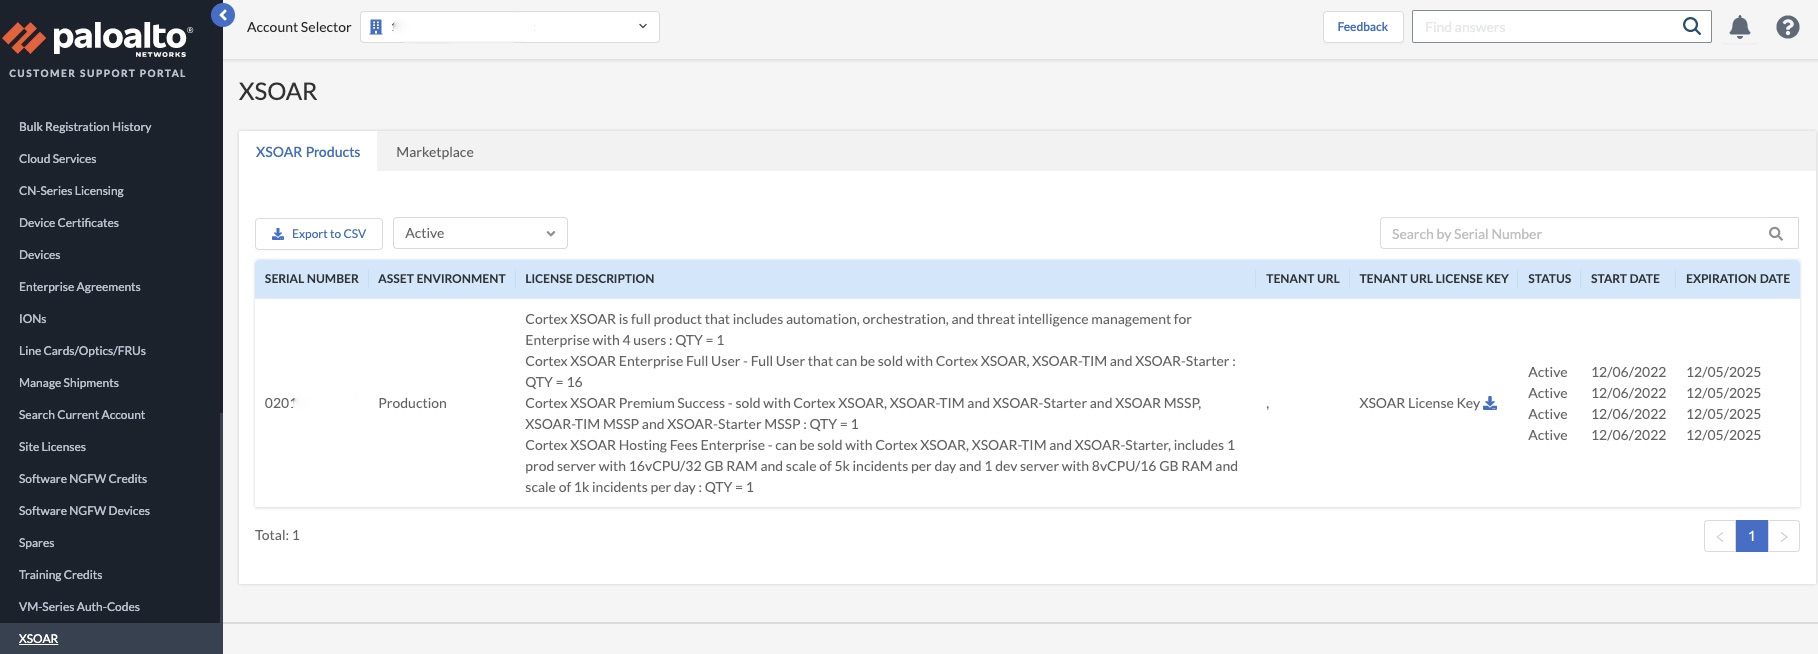Go to previous results page
This screenshot has width=1818, height=654.
coord(1720,536)
